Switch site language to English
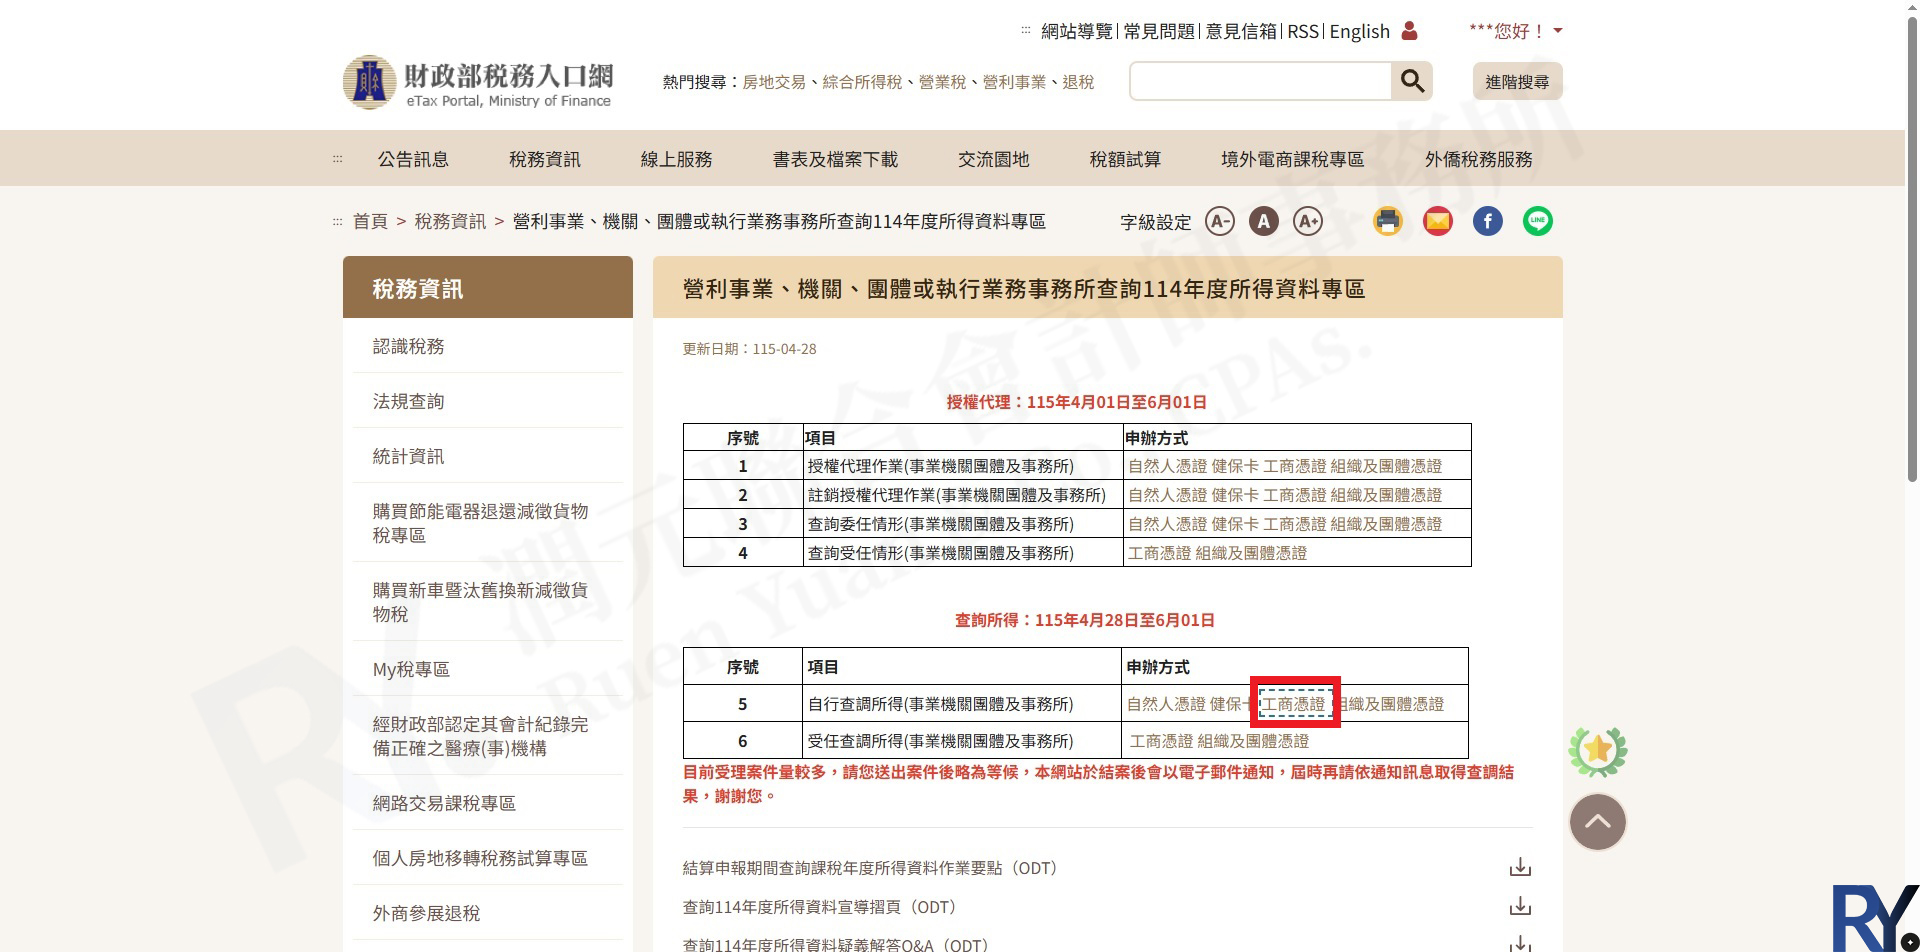This screenshot has width=1920, height=952. pos(1359,31)
